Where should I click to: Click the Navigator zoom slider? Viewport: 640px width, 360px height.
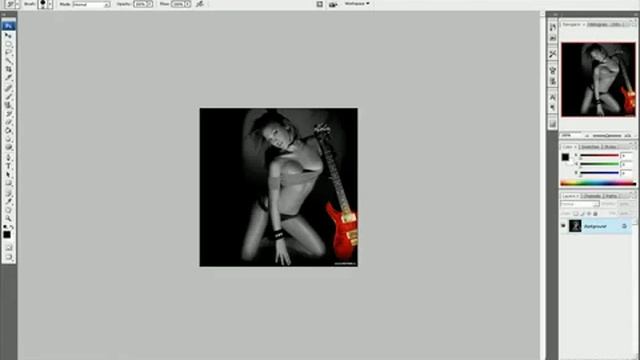click(x=607, y=136)
